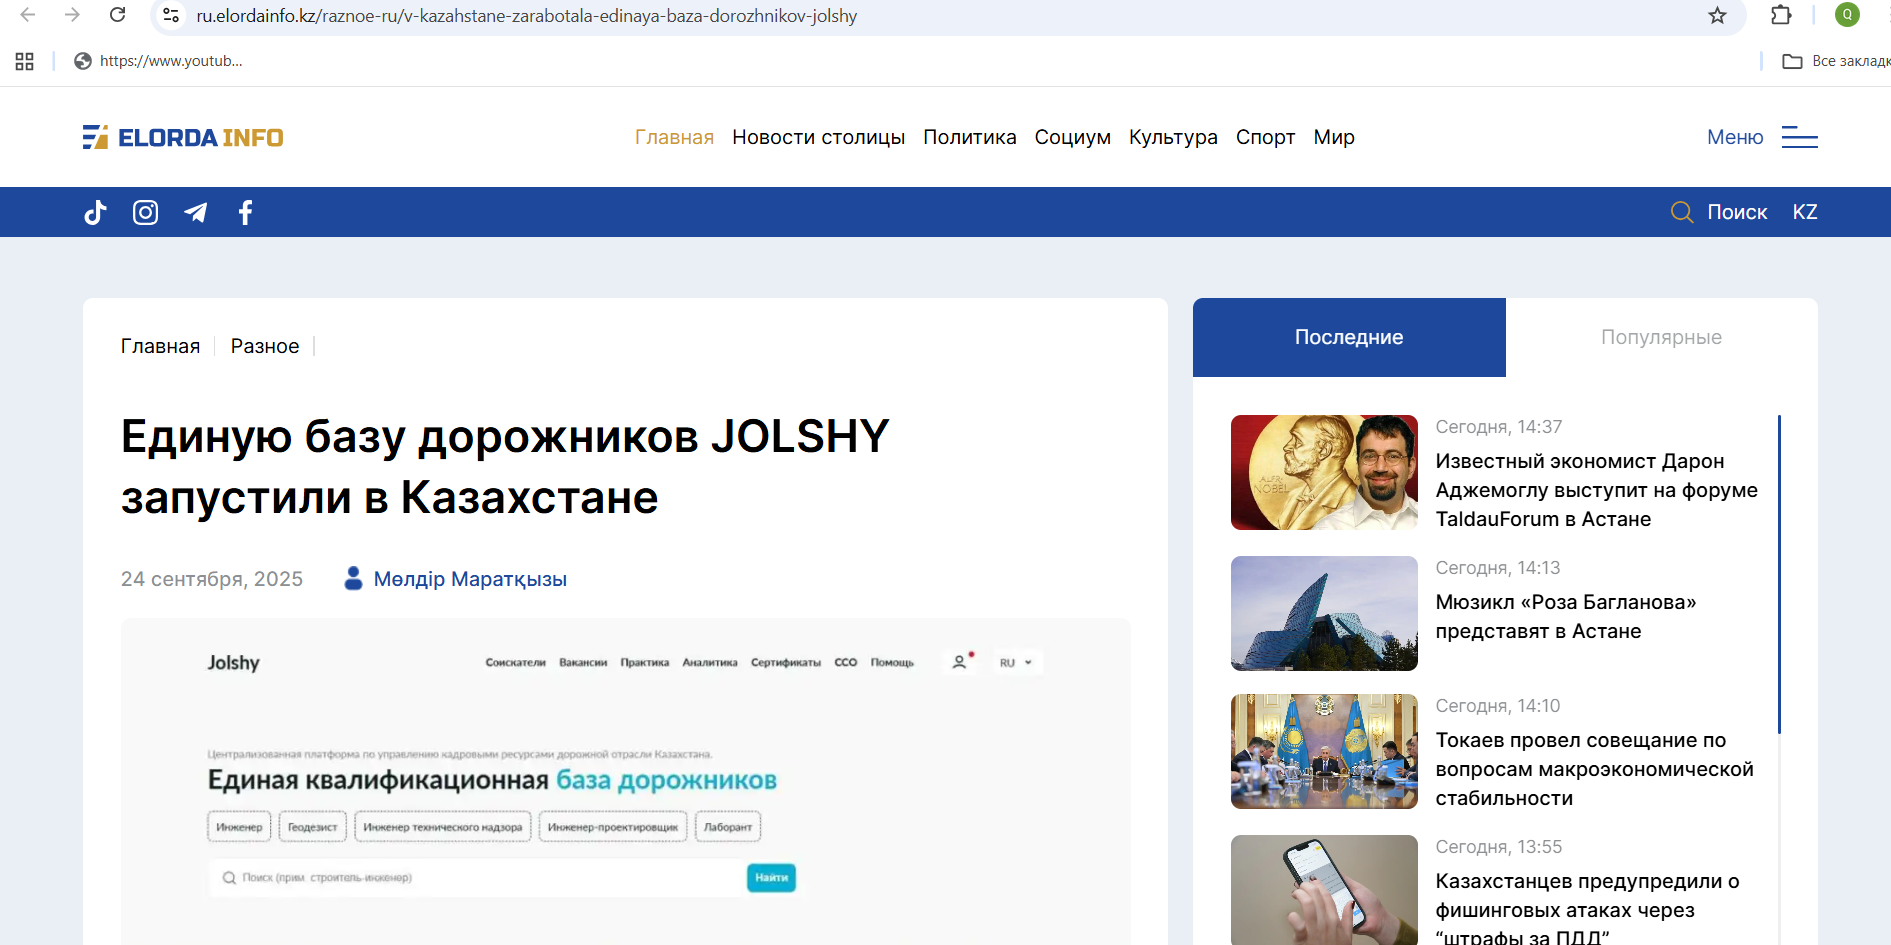Open author Мөлдір Маратқызы link
The width and height of the screenshot is (1891, 945).
click(x=469, y=579)
